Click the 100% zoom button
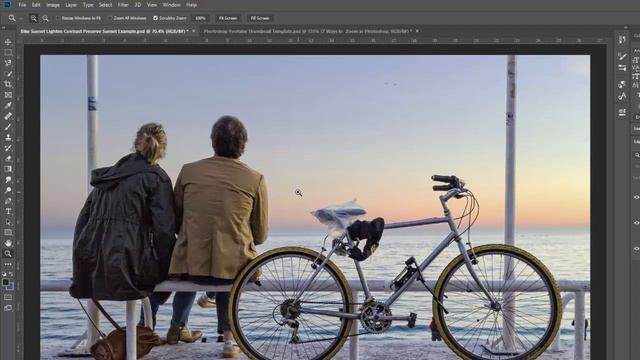 (200, 18)
